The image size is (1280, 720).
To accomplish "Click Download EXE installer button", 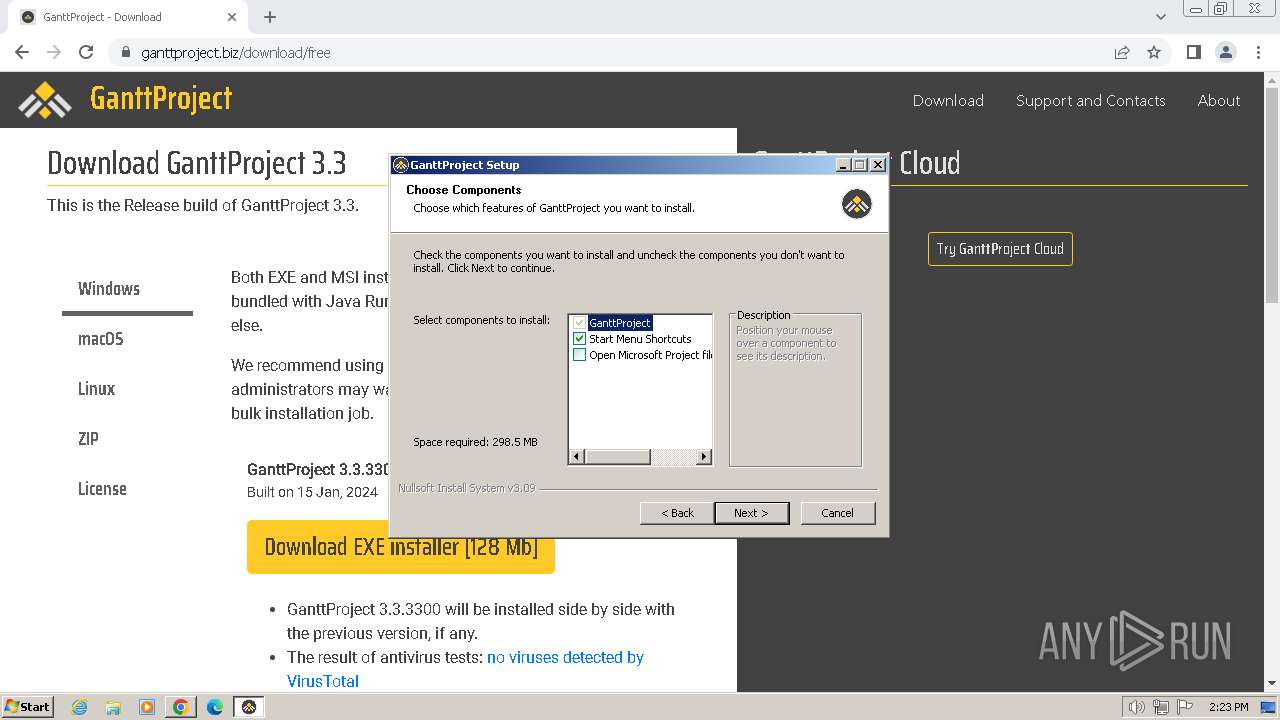I will (401, 547).
